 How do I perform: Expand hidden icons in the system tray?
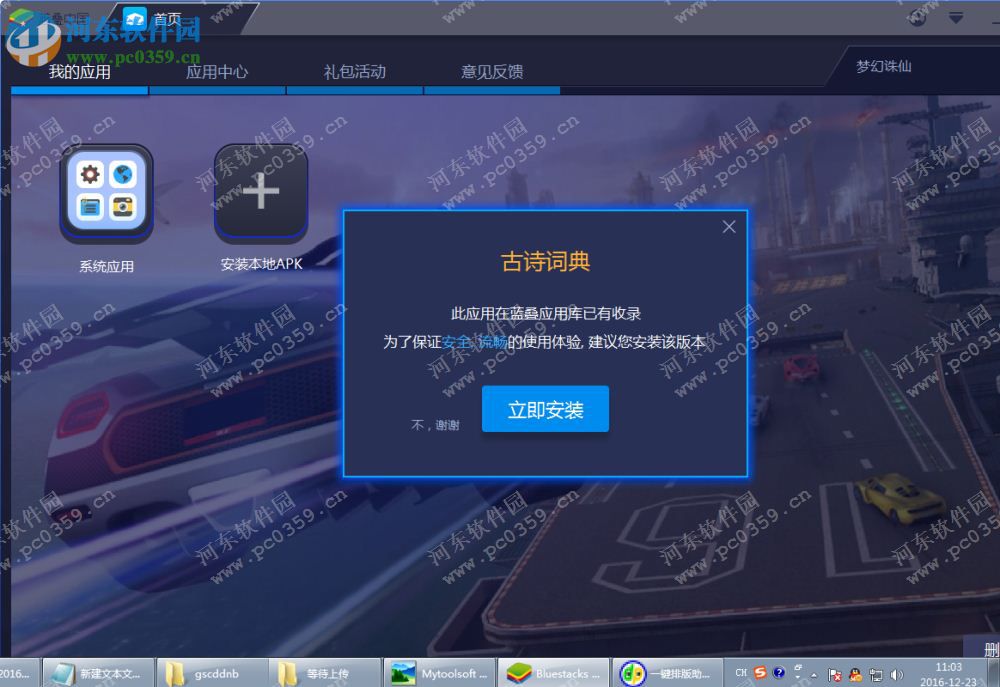[813, 675]
